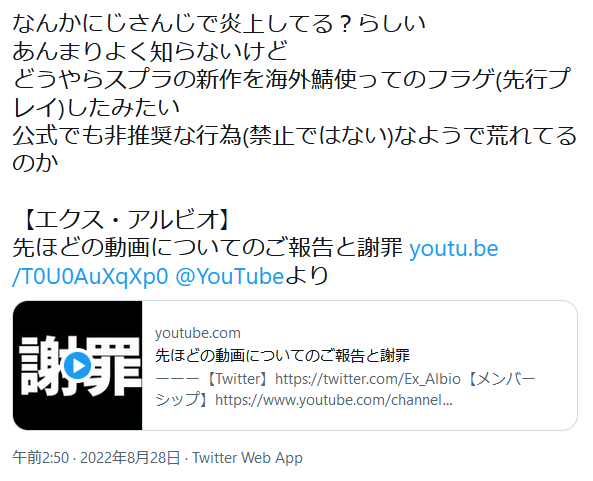Click the text レイ)したみたい
The width and height of the screenshot is (593, 481).
(96, 108)
